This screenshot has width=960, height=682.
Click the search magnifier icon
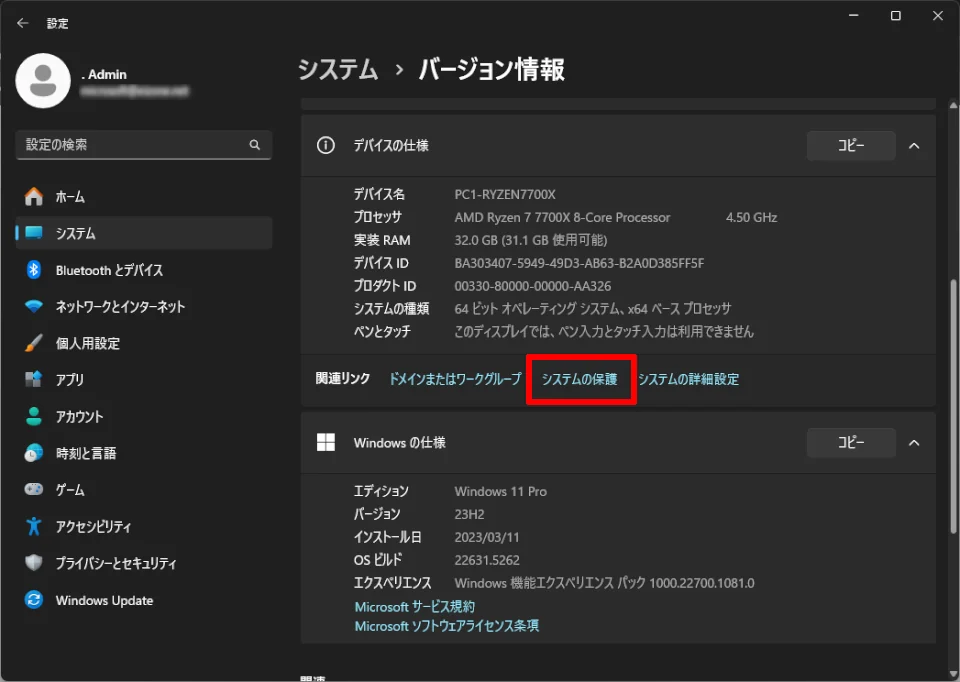click(255, 144)
